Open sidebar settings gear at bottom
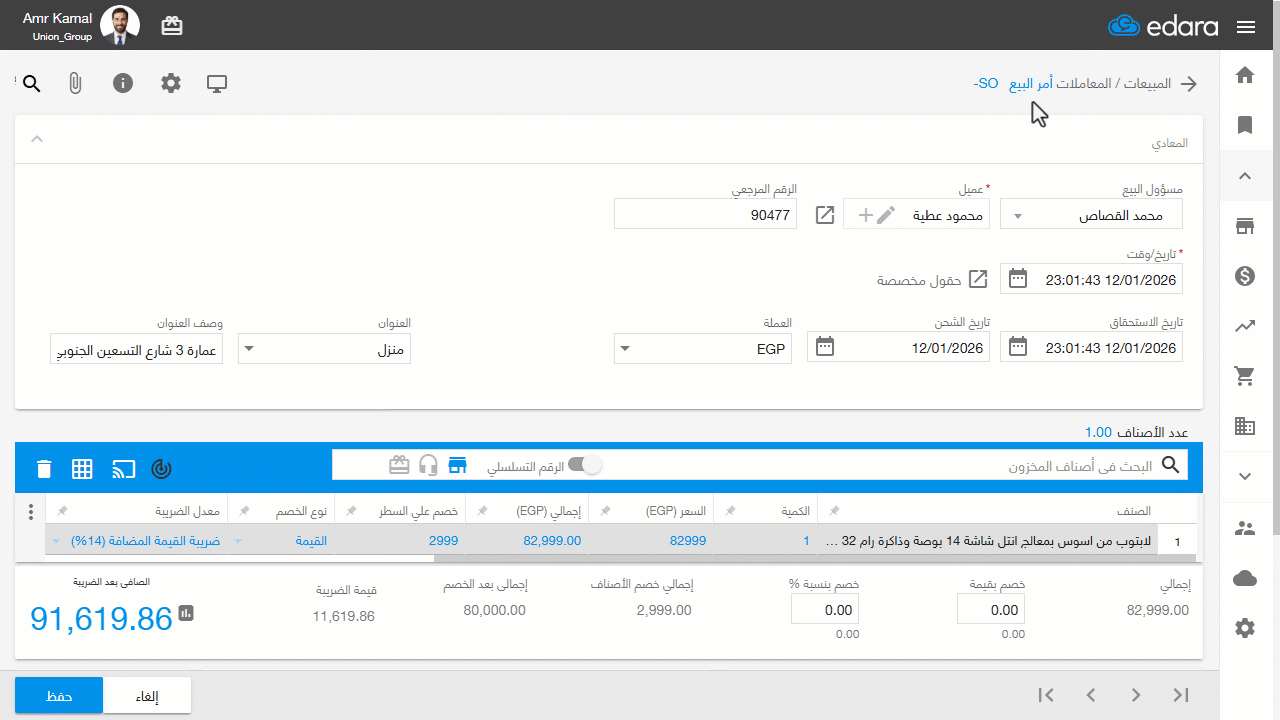Viewport: 1280px width, 720px height. pyautogui.click(x=1245, y=628)
